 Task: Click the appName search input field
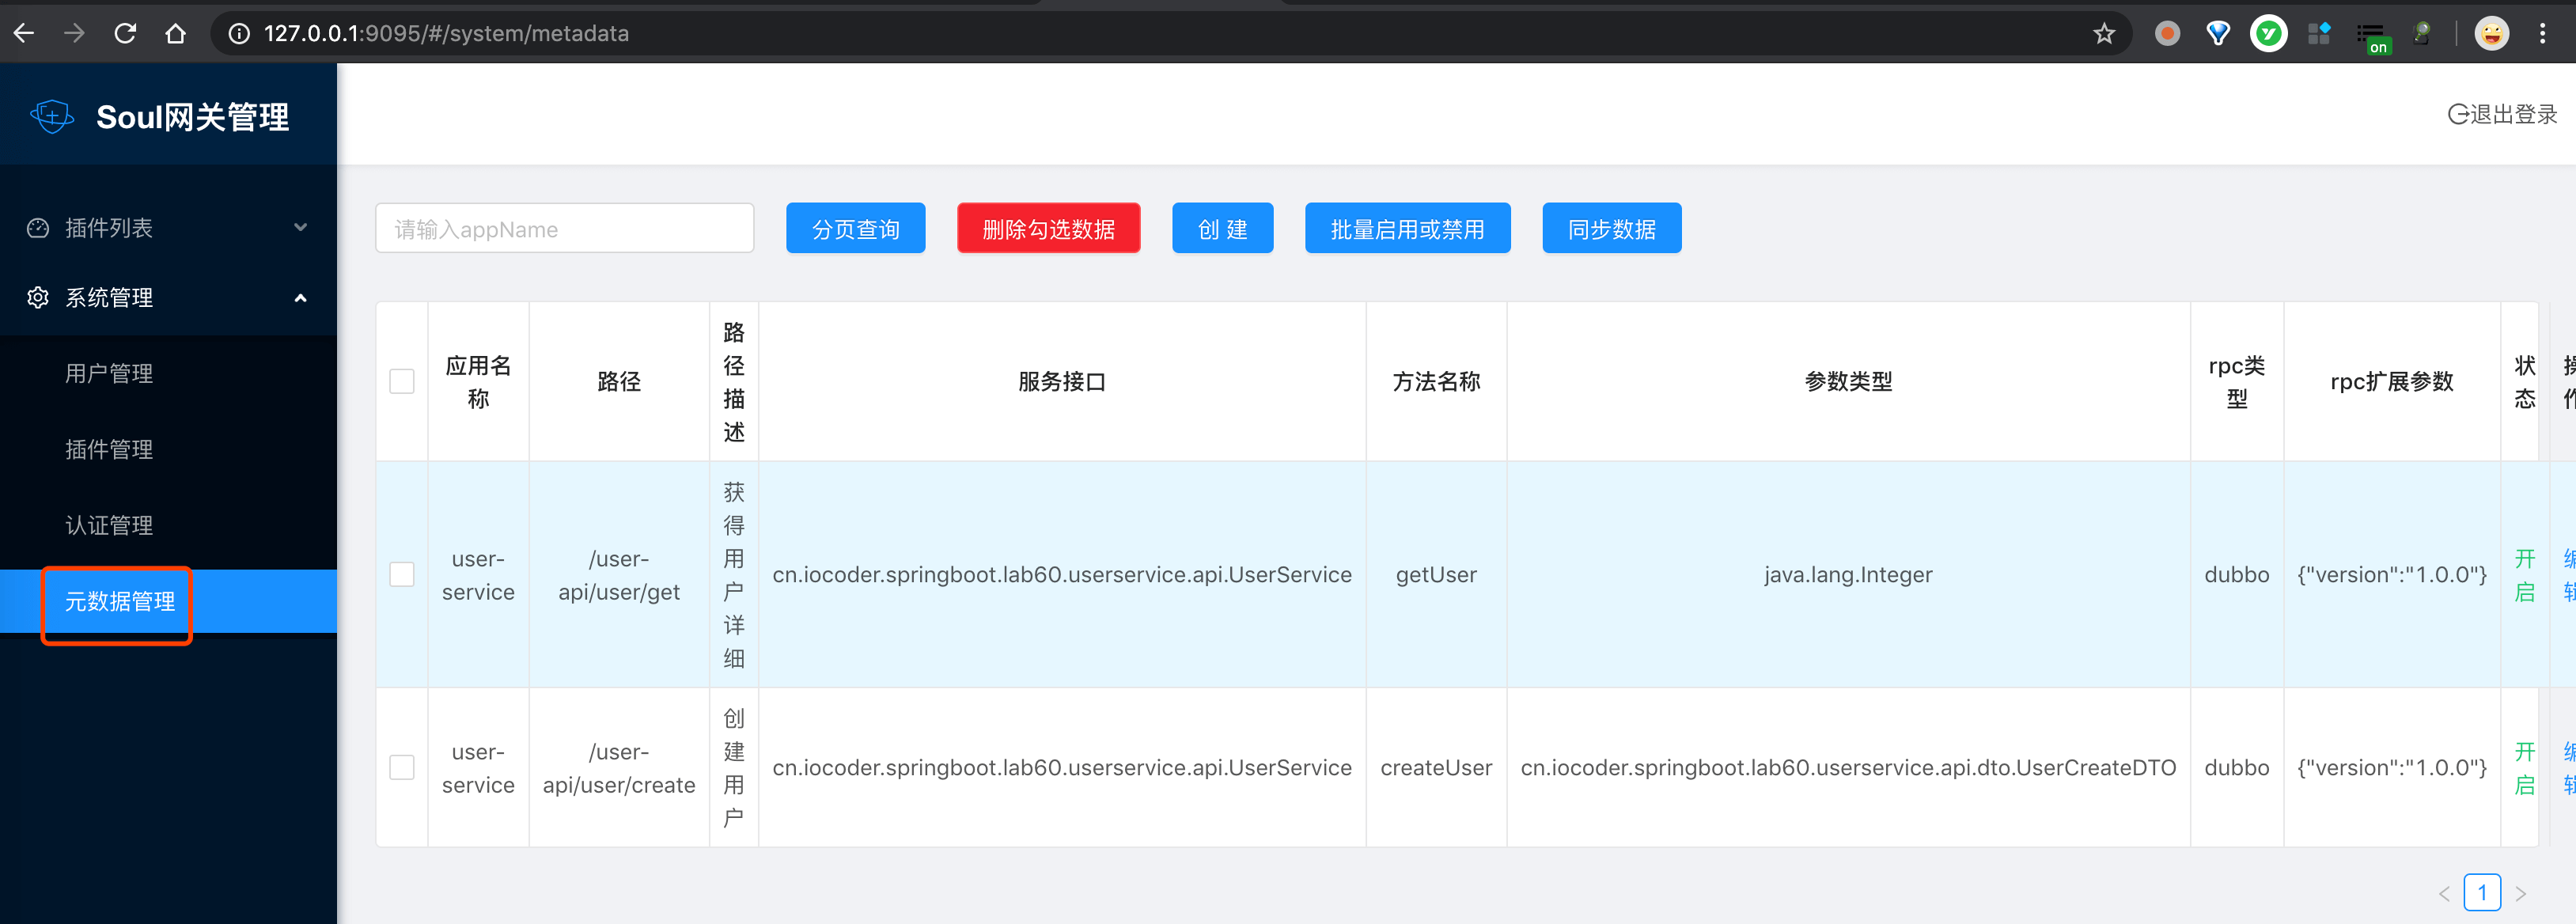[x=564, y=228]
